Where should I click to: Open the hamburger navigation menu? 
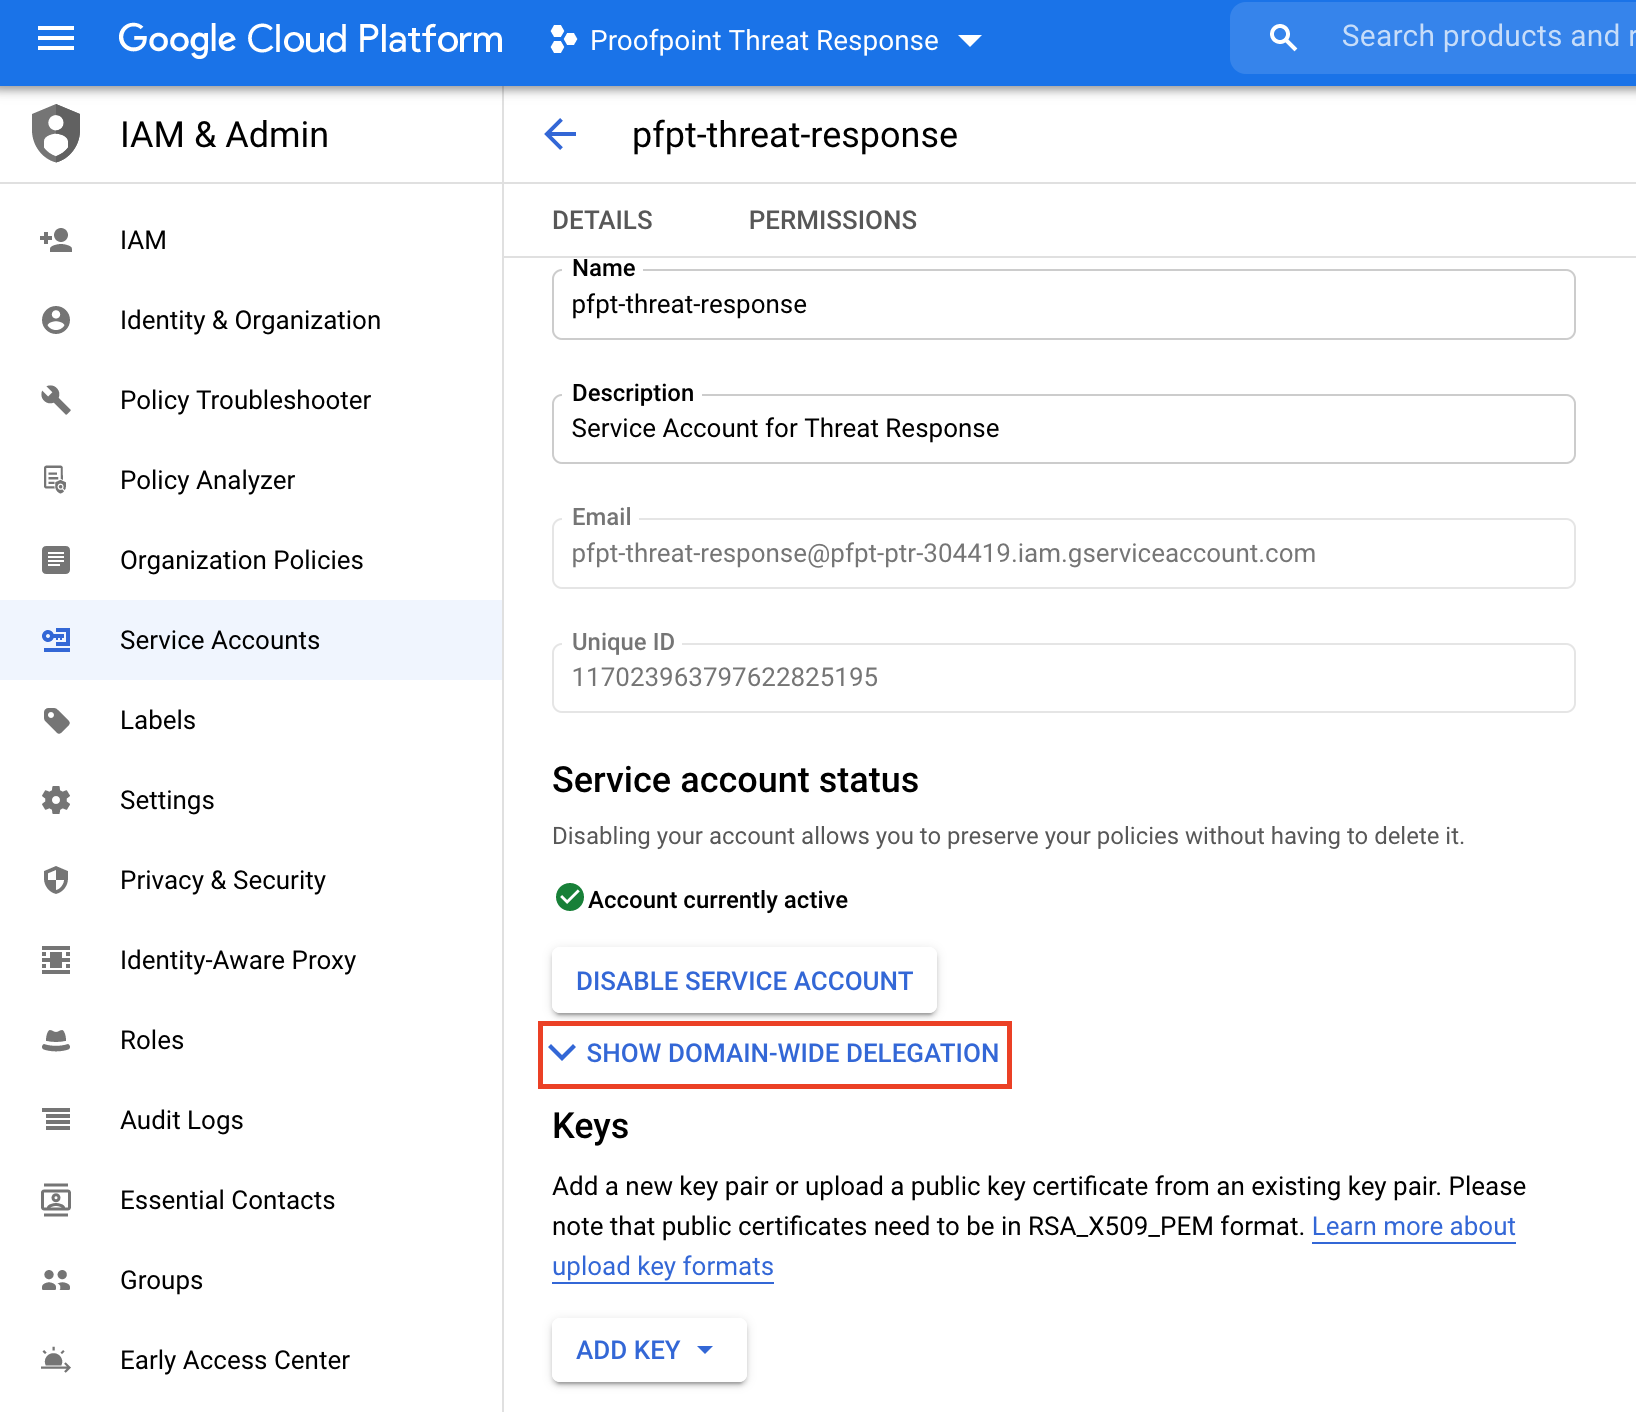pos(56,39)
